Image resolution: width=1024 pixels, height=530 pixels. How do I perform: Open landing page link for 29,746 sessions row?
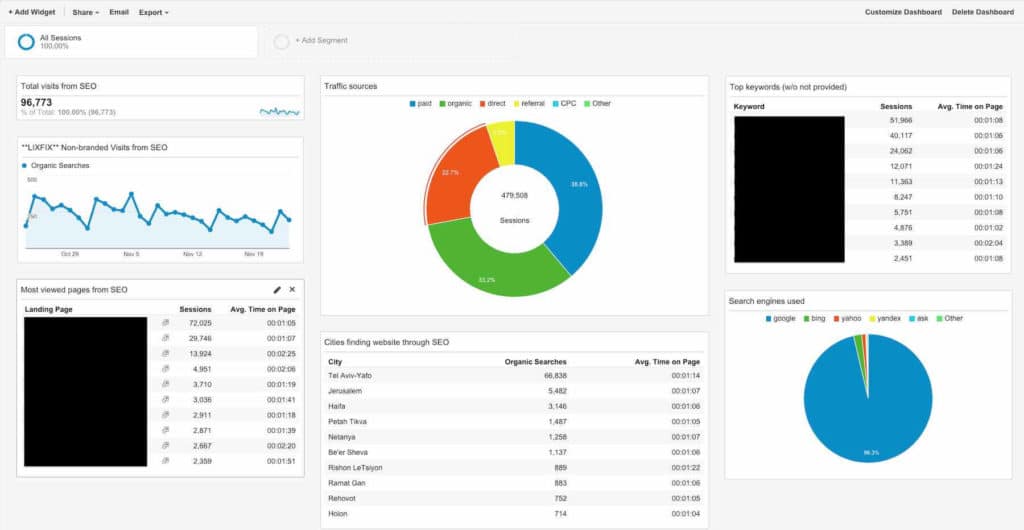pos(165,338)
